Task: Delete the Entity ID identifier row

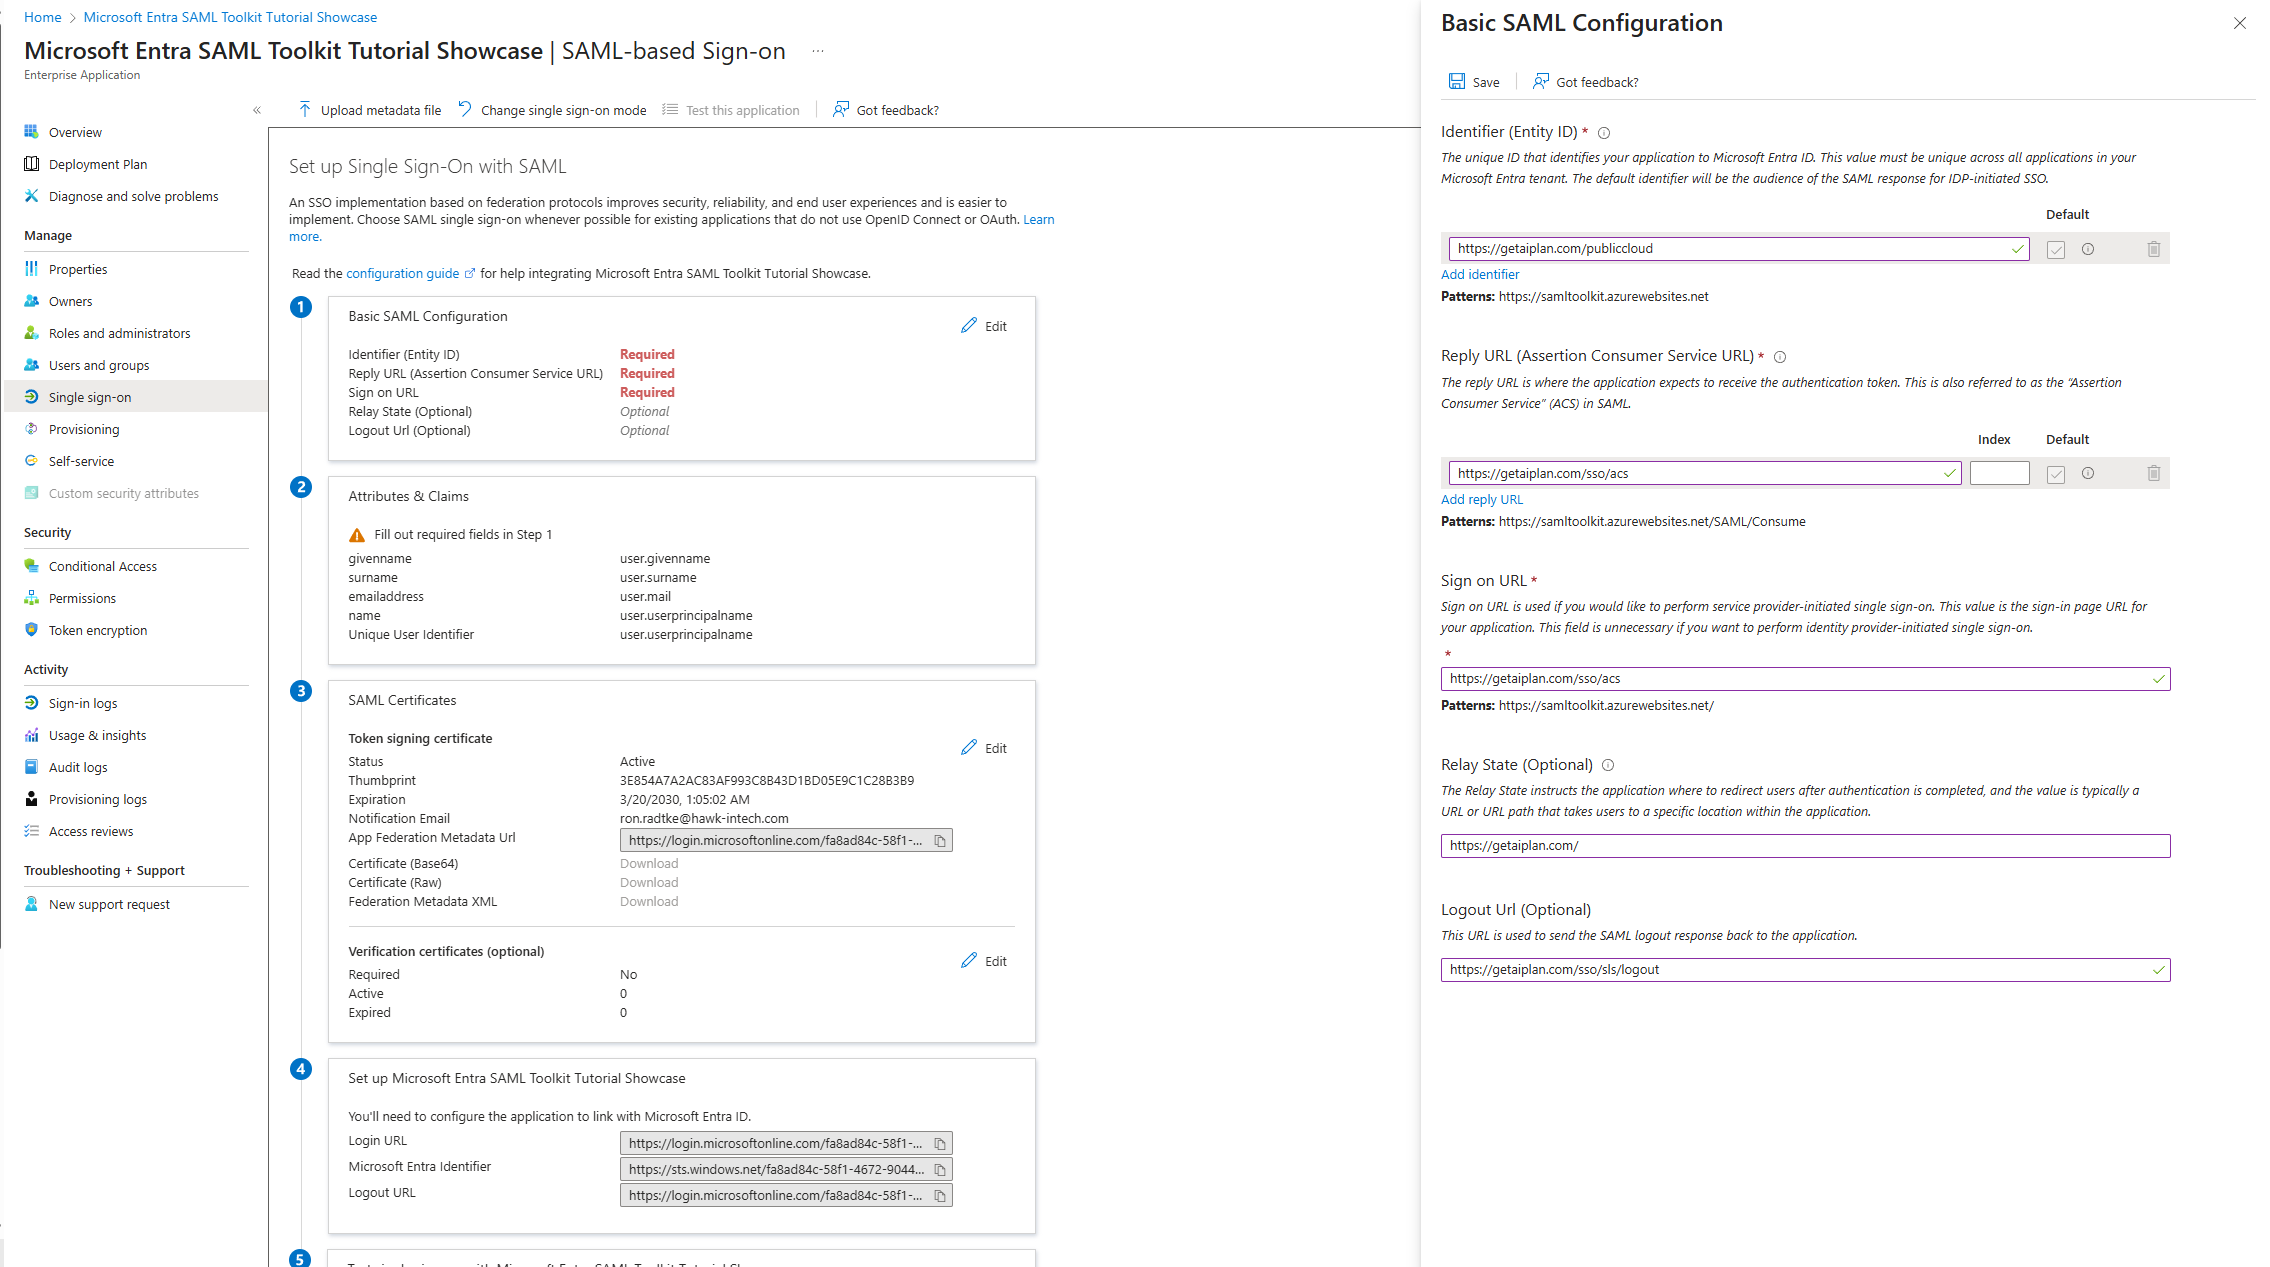Action: (x=2153, y=249)
